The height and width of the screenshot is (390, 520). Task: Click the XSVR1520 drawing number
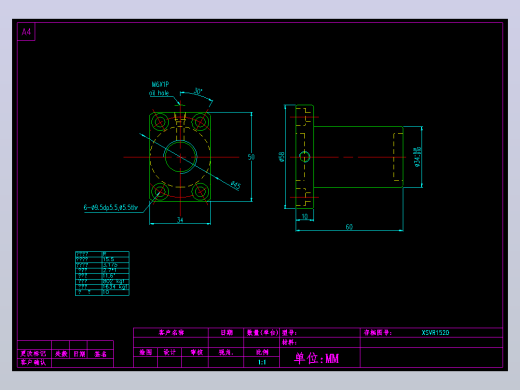click(x=435, y=332)
